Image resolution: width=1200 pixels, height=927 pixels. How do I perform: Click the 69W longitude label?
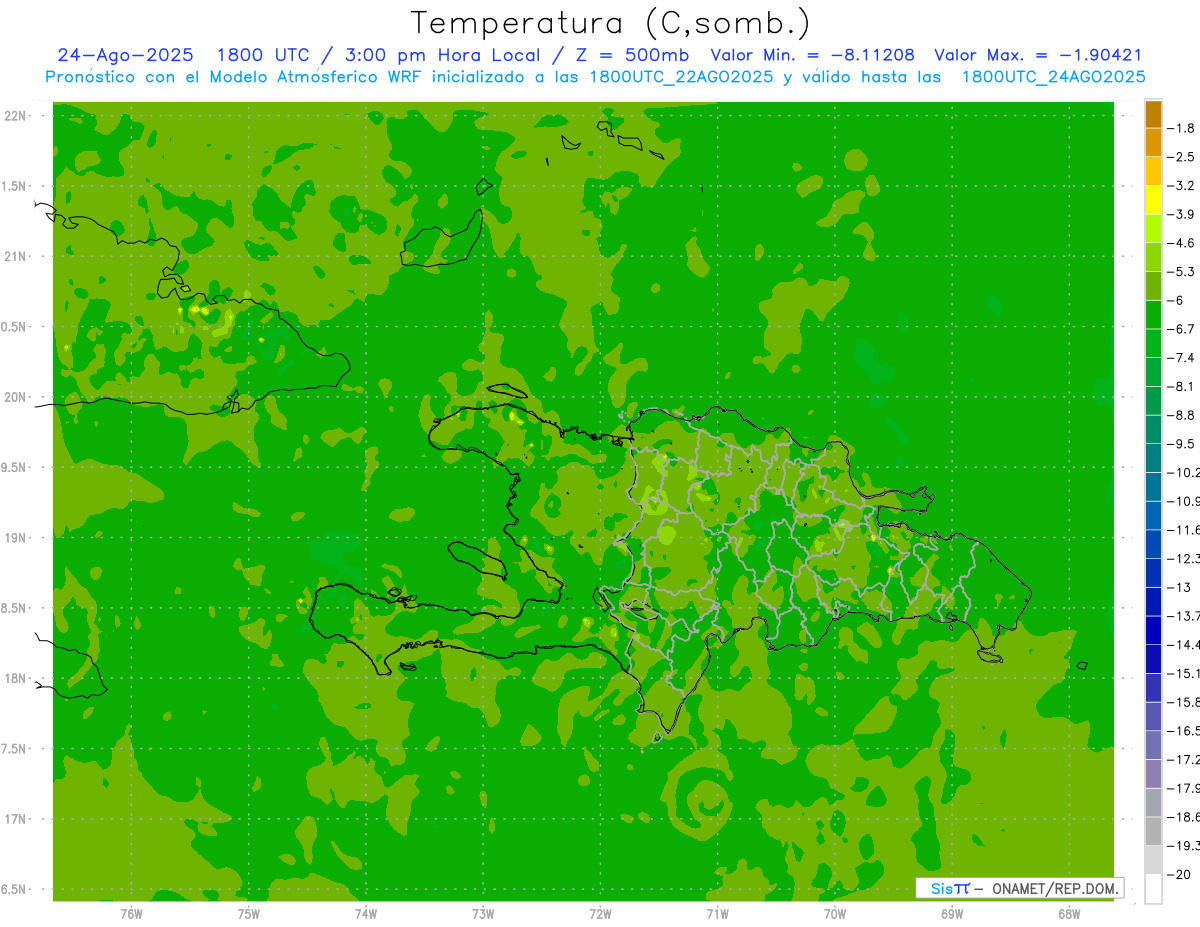coord(952,913)
